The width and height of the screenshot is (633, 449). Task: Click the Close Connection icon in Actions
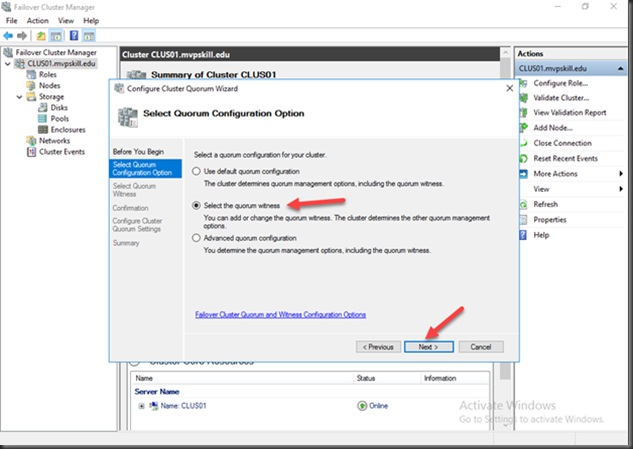[x=524, y=143]
